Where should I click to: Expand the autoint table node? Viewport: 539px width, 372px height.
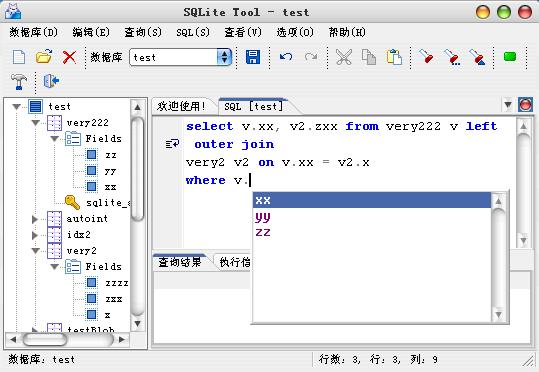tap(35, 219)
